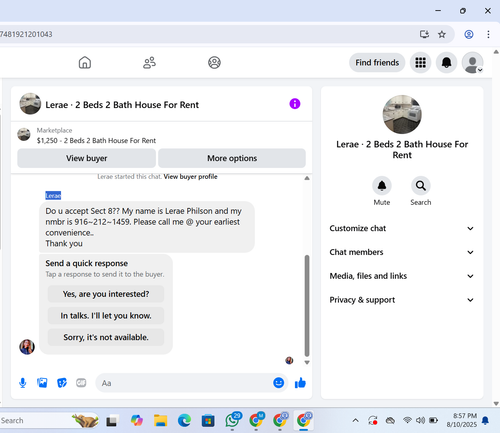Search in conversation with magnifier icon
Image resolution: width=500 pixels, height=433 pixels.
(x=421, y=186)
